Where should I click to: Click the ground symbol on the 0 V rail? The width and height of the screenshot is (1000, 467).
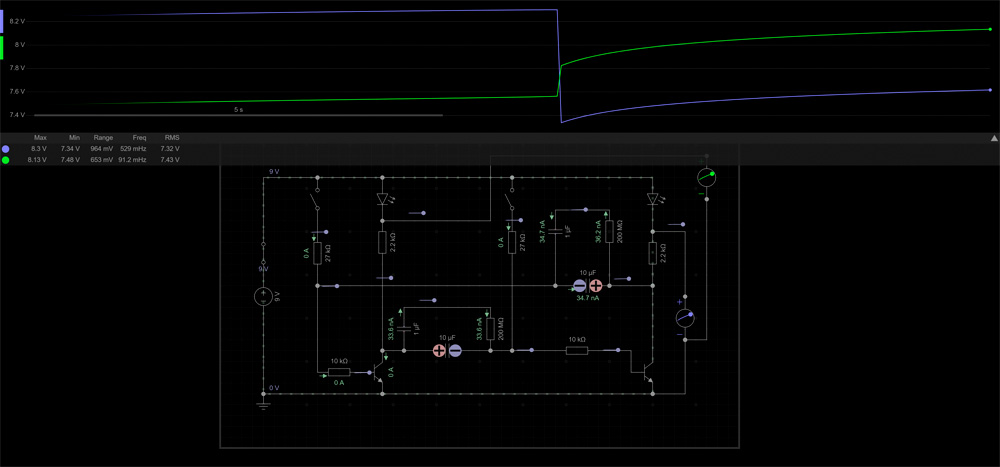(x=263, y=403)
